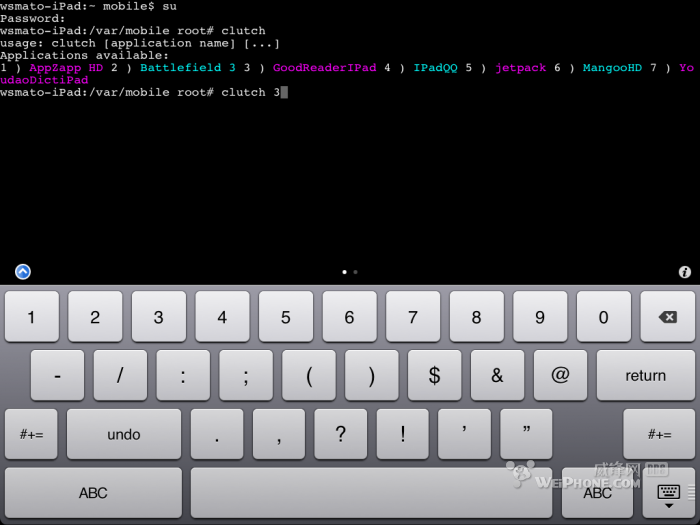Tap 'jetpack' in application list

(521, 68)
